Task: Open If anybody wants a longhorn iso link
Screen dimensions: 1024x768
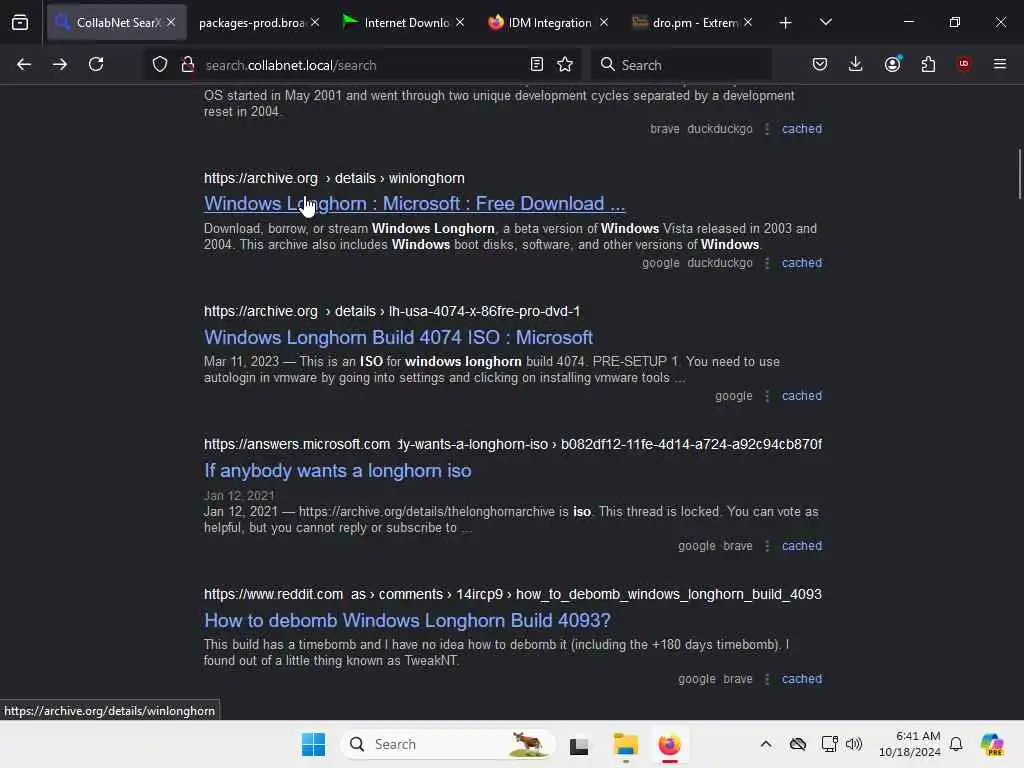Action: (x=338, y=471)
